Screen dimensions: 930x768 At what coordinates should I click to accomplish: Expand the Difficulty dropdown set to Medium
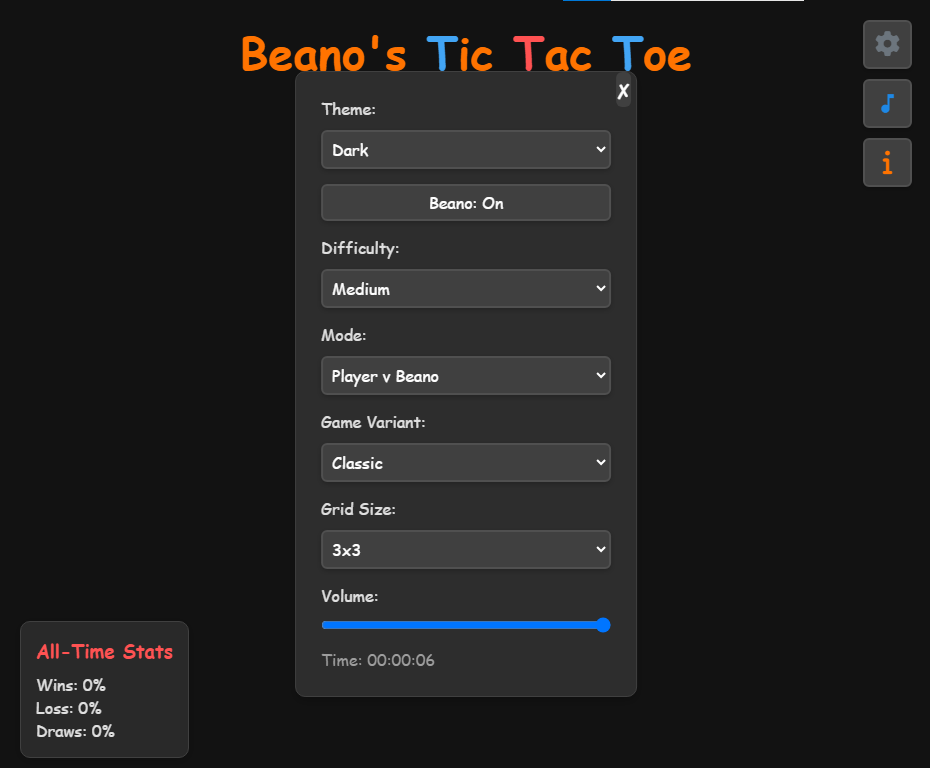(466, 289)
